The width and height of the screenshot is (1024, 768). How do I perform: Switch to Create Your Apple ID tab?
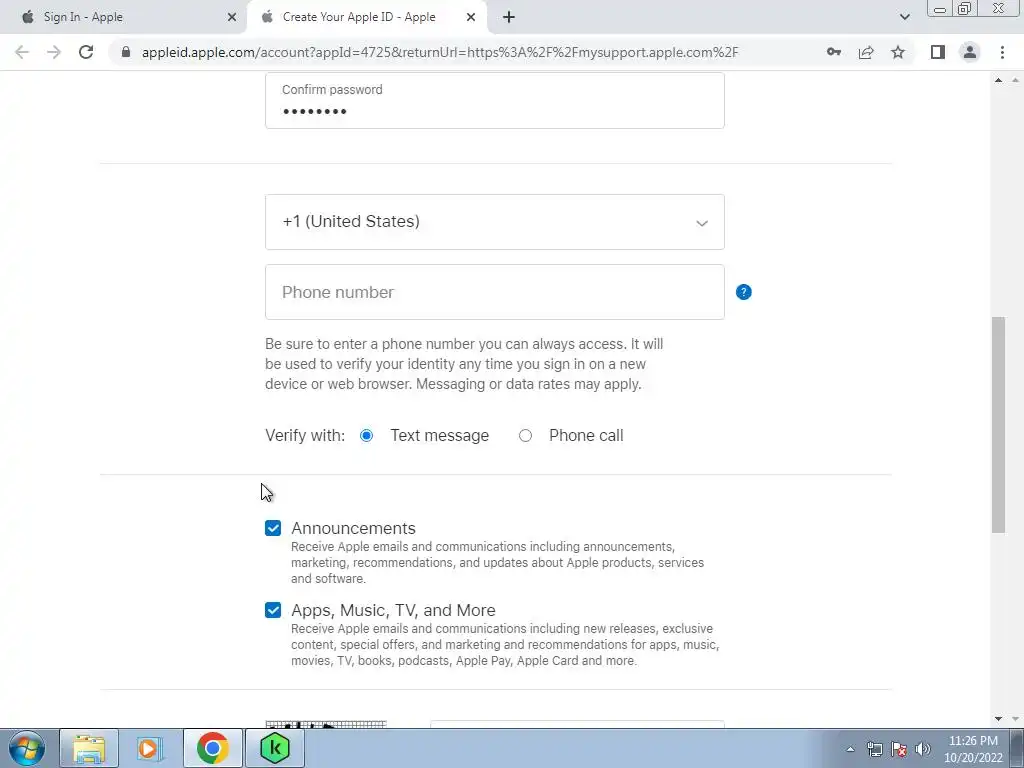point(366,17)
